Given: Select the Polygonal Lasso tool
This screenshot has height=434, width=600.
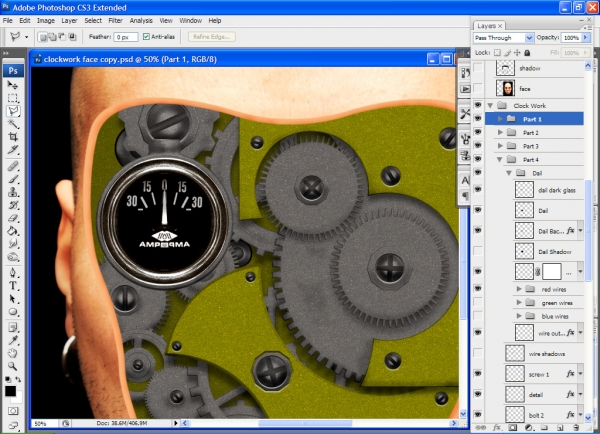Looking at the screenshot, I should pos(13,111).
